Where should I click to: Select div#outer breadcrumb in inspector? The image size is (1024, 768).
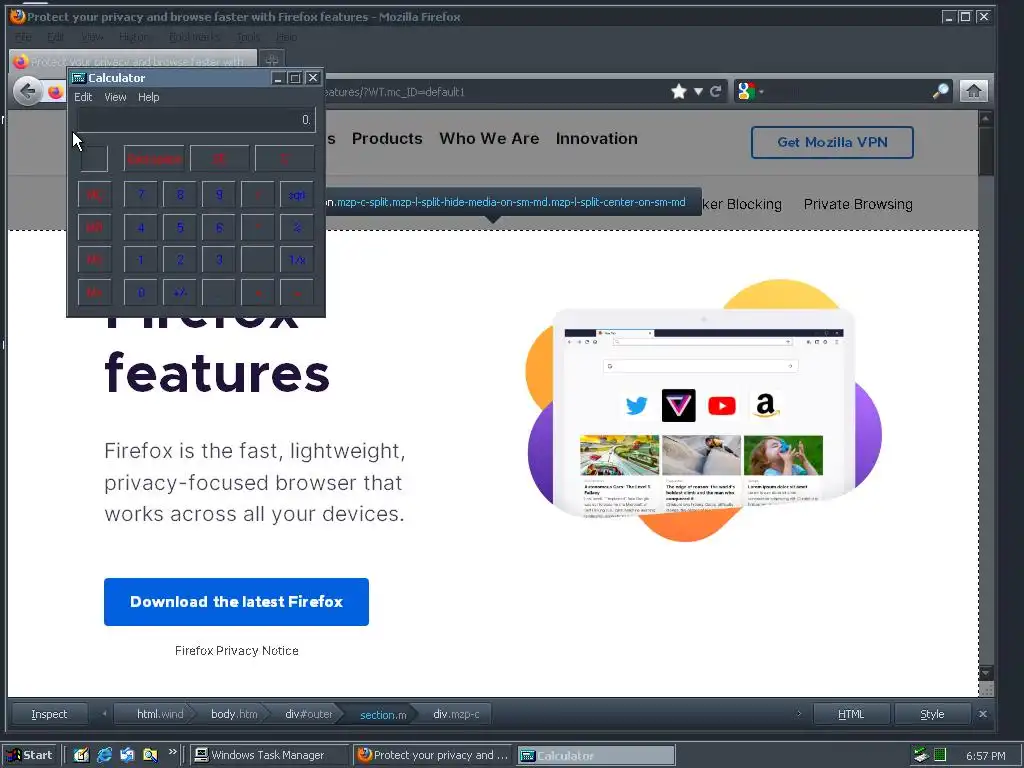pos(308,714)
